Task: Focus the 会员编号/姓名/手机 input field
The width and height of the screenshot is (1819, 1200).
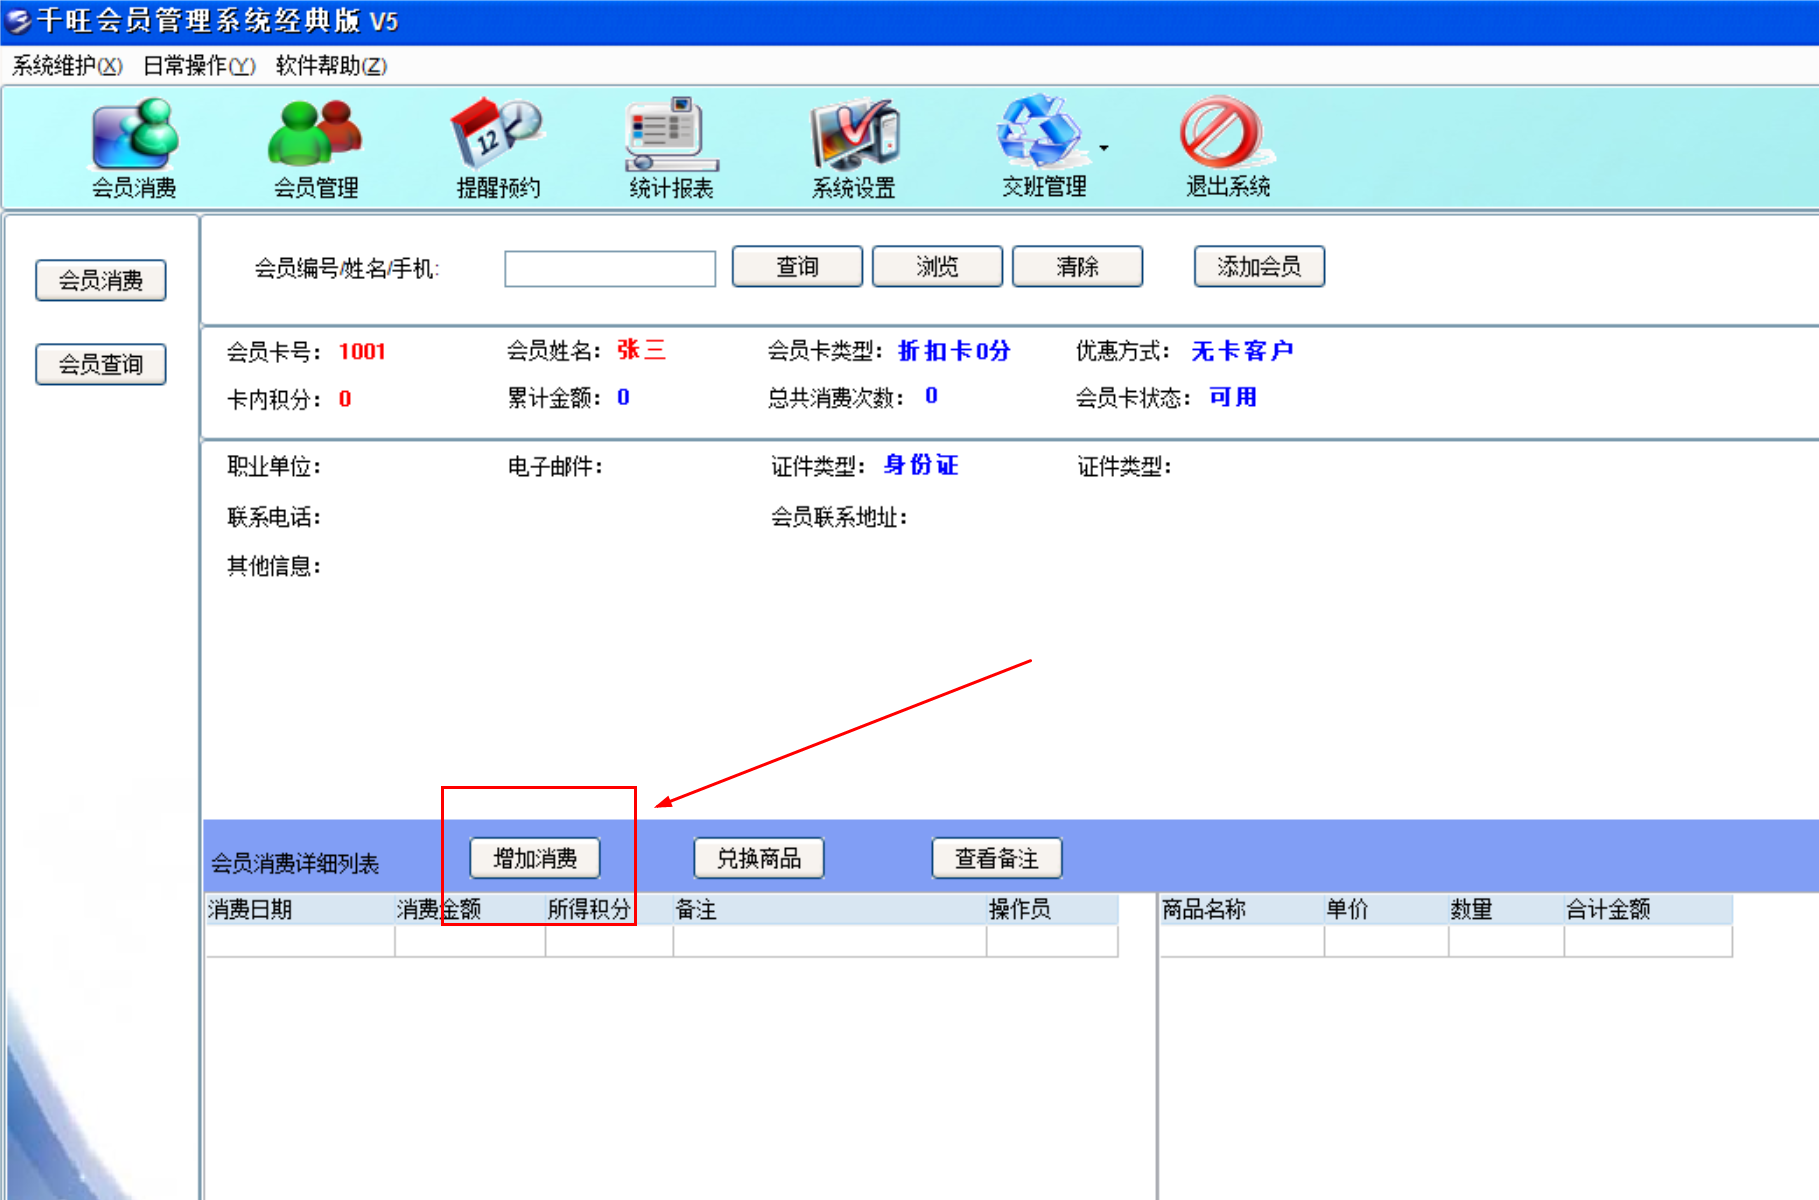Action: pyautogui.click(x=610, y=269)
